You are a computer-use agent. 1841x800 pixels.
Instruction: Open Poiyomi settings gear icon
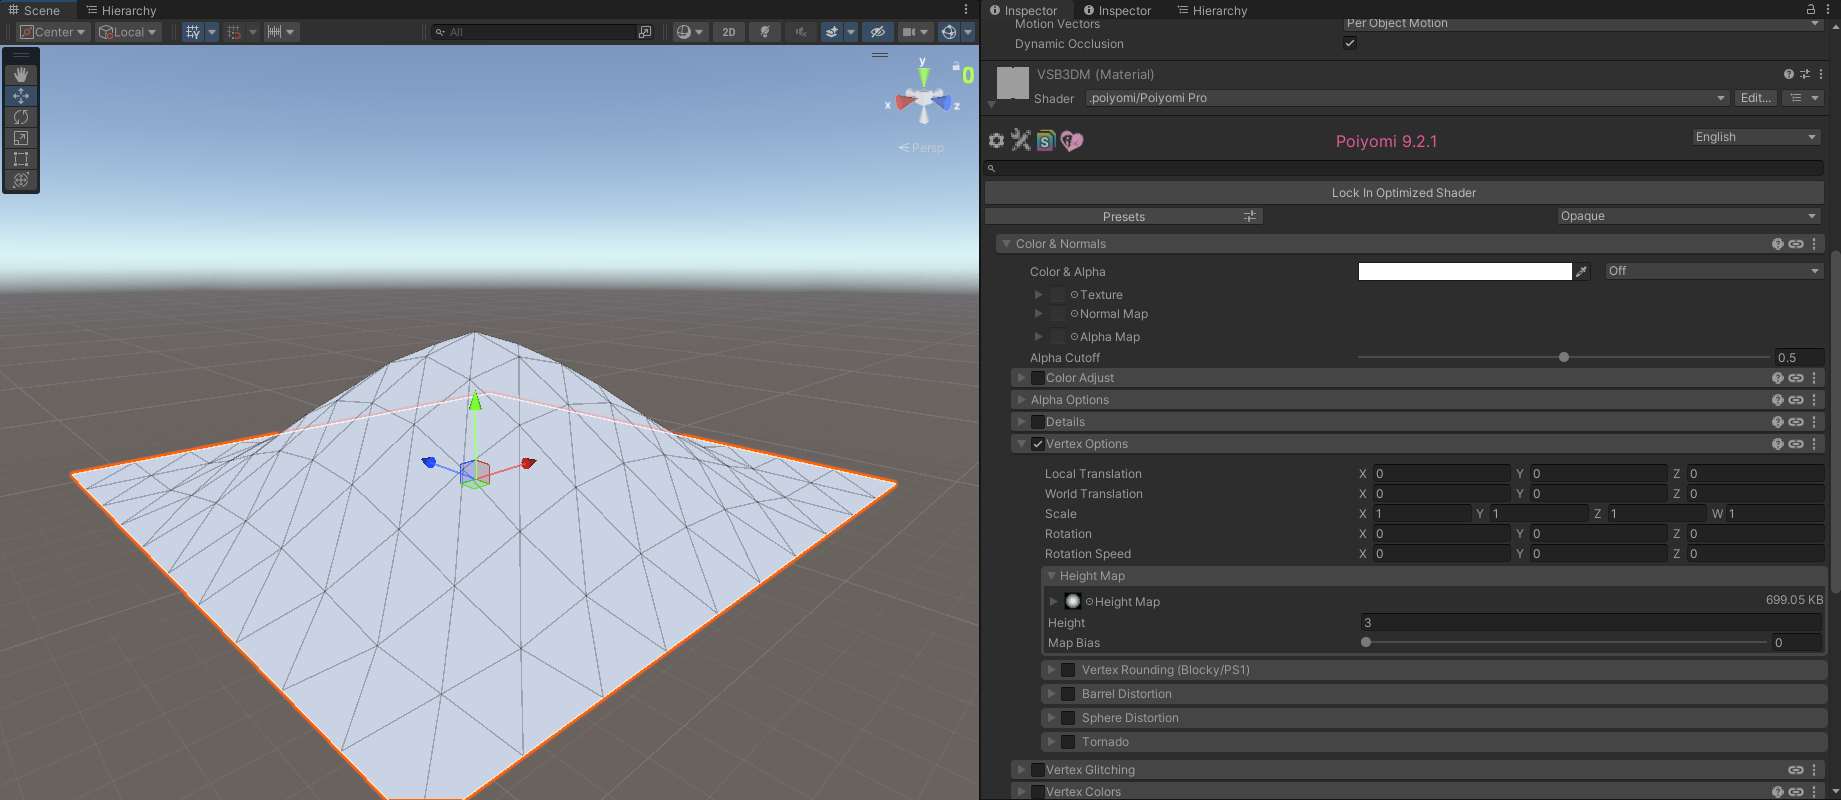point(996,141)
